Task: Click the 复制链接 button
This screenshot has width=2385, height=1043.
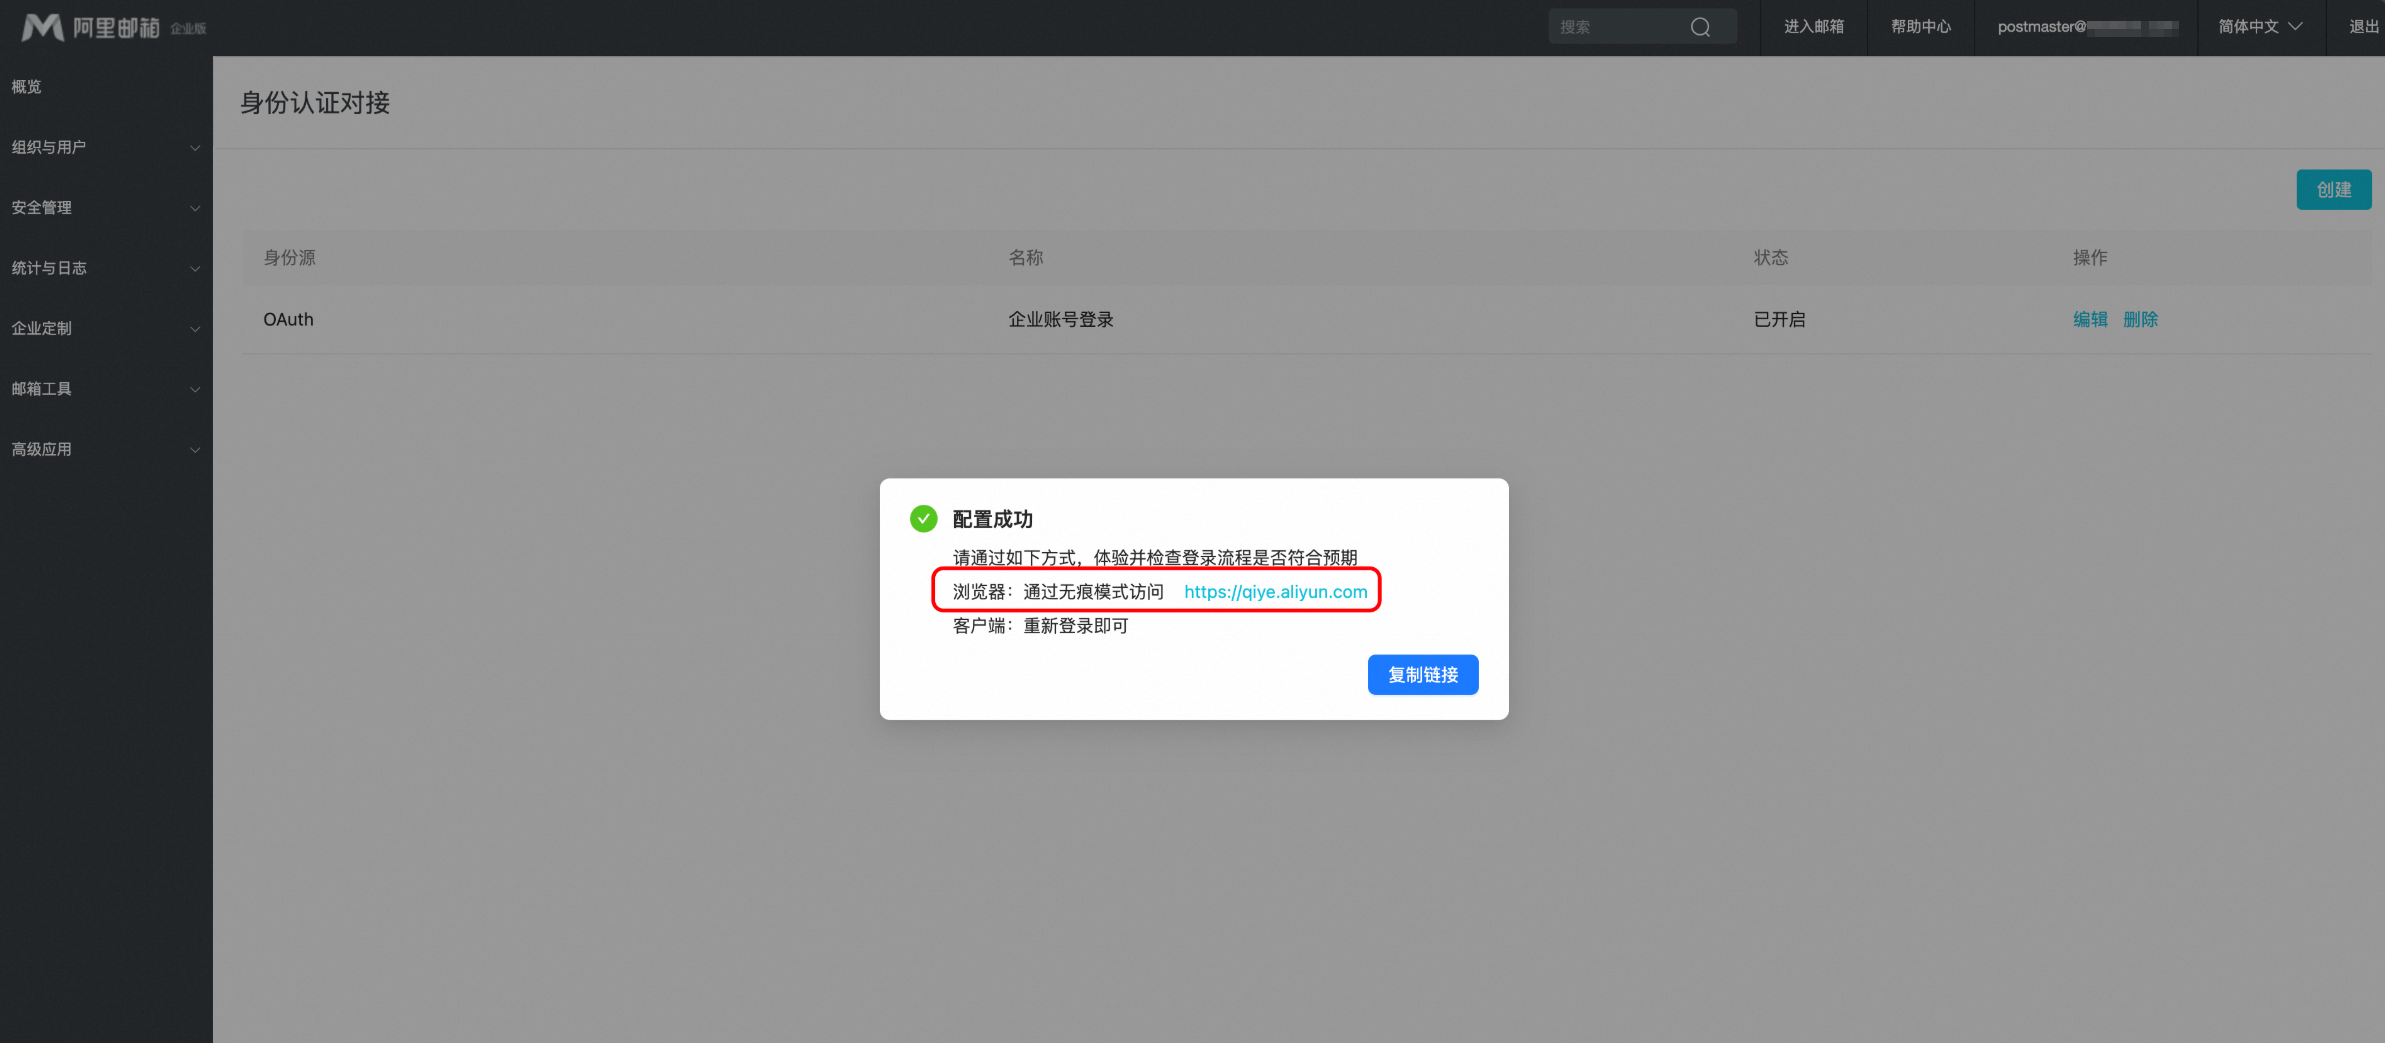Action: coord(1422,675)
